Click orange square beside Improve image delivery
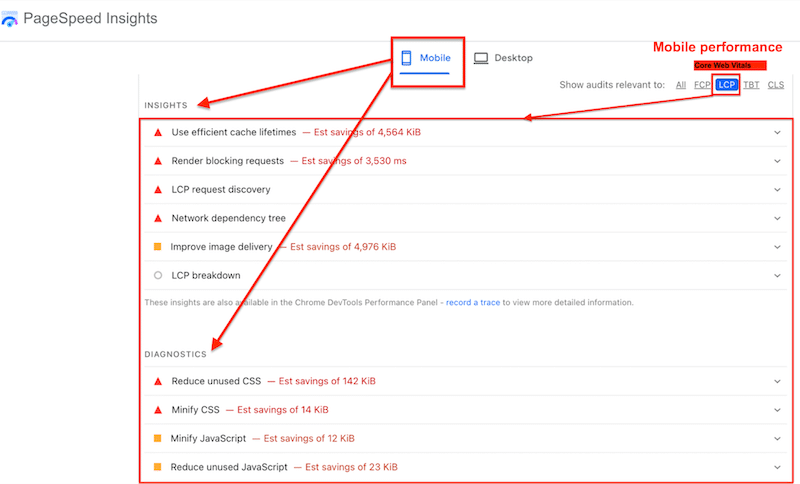 158,247
